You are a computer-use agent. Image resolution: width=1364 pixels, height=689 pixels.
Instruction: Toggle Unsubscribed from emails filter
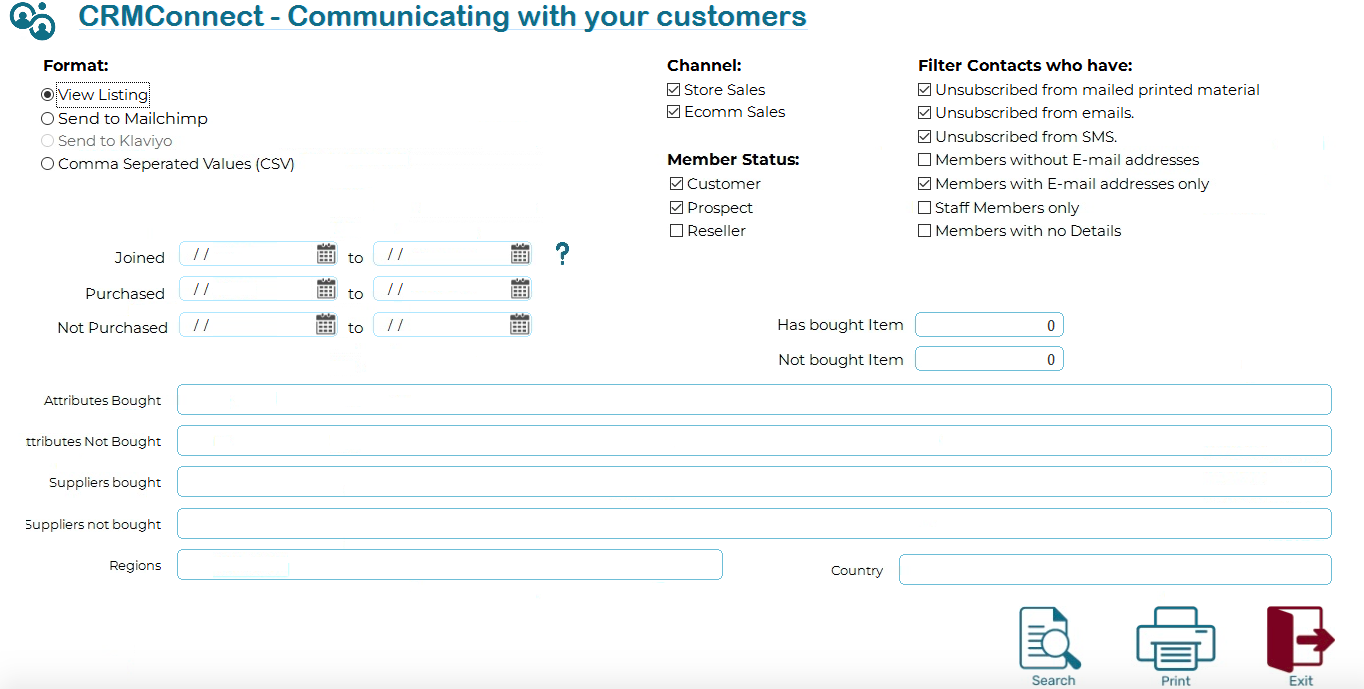pyautogui.click(x=925, y=113)
